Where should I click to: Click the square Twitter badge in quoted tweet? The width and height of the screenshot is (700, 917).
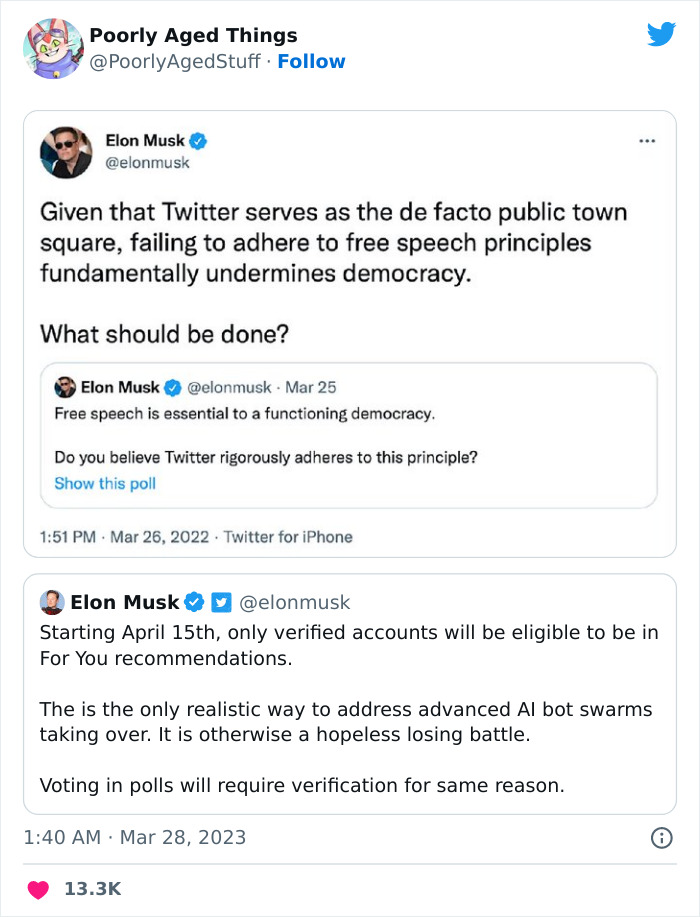(x=222, y=602)
